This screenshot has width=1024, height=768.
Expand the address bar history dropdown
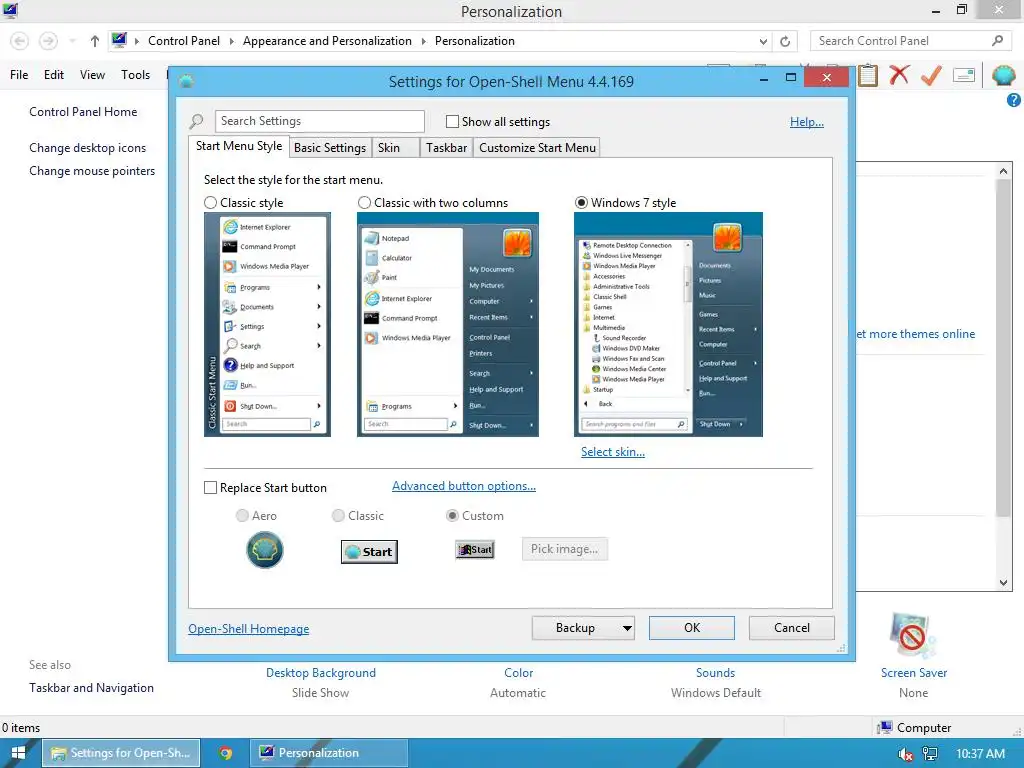pyautogui.click(x=763, y=41)
